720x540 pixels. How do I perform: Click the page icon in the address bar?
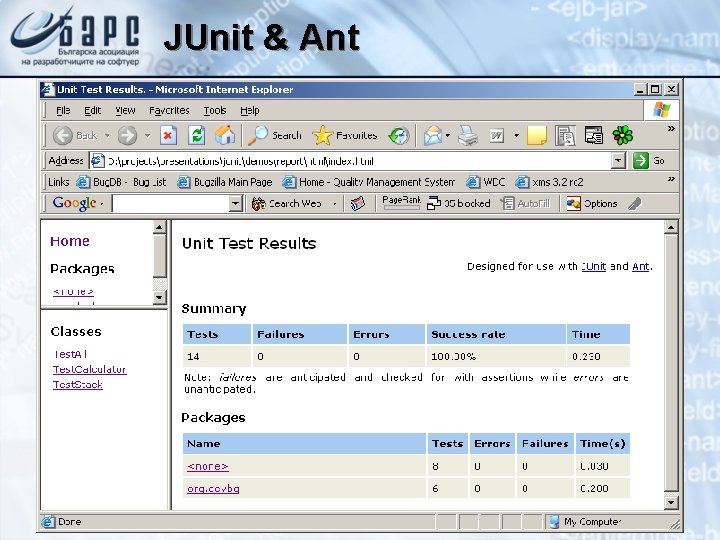[x=97, y=161]
